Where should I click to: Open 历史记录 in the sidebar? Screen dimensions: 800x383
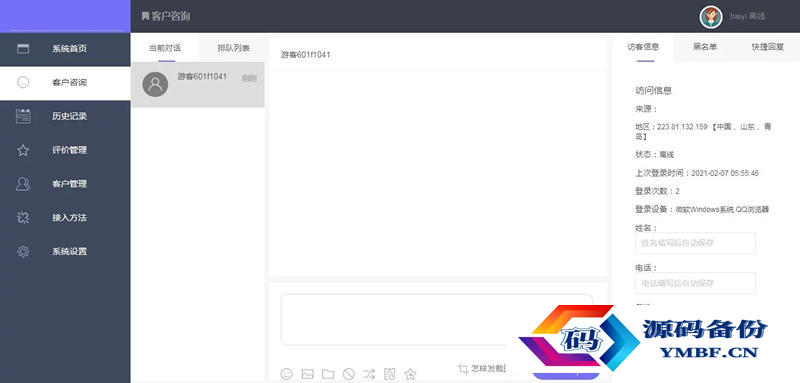tap(65, 116)
